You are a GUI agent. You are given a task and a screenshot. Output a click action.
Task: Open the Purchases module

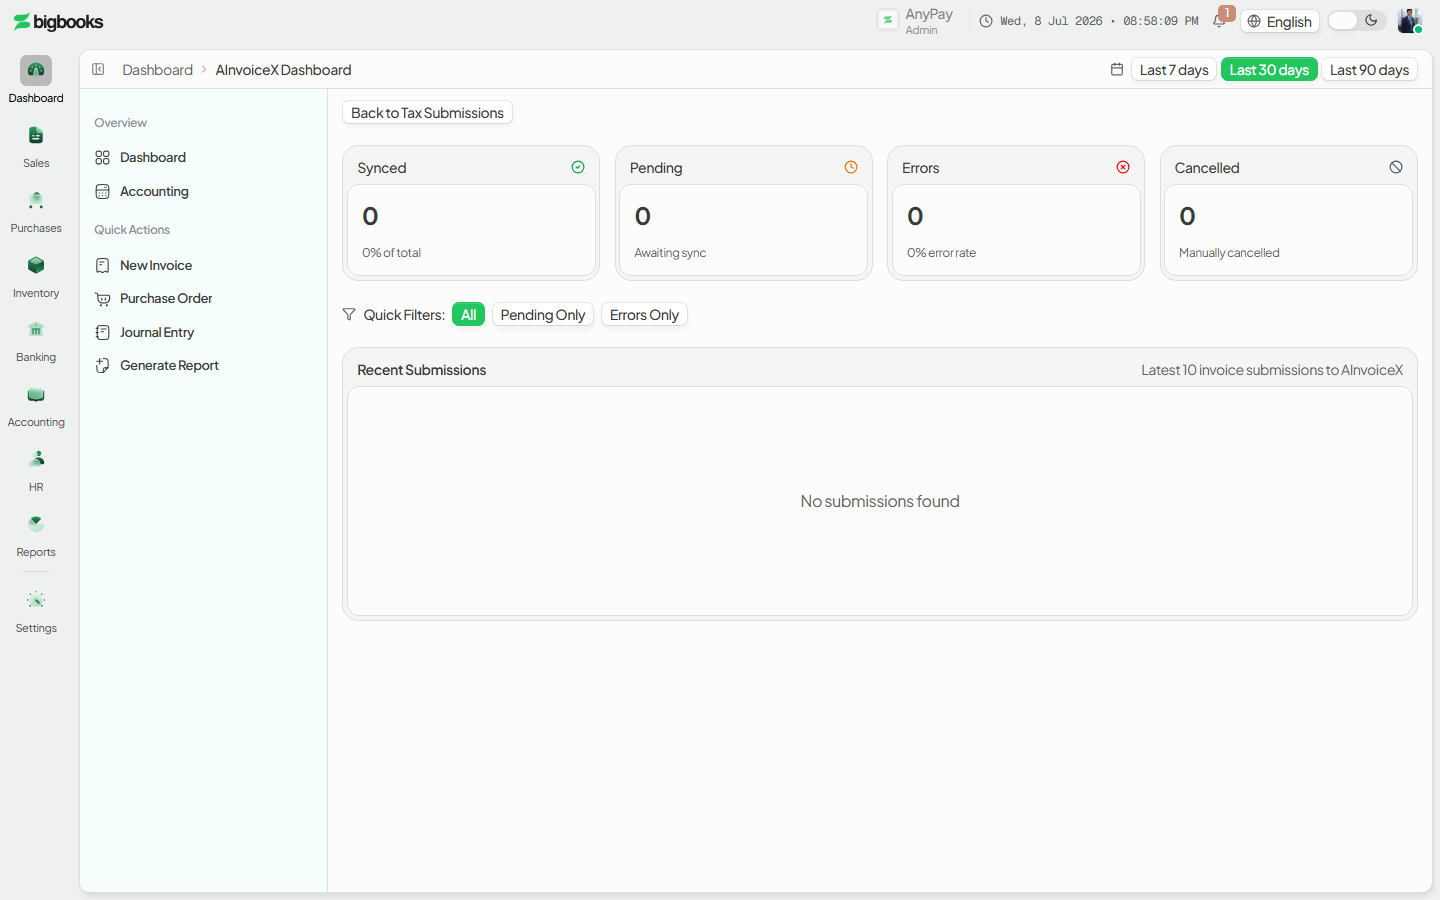click(36, 211)
